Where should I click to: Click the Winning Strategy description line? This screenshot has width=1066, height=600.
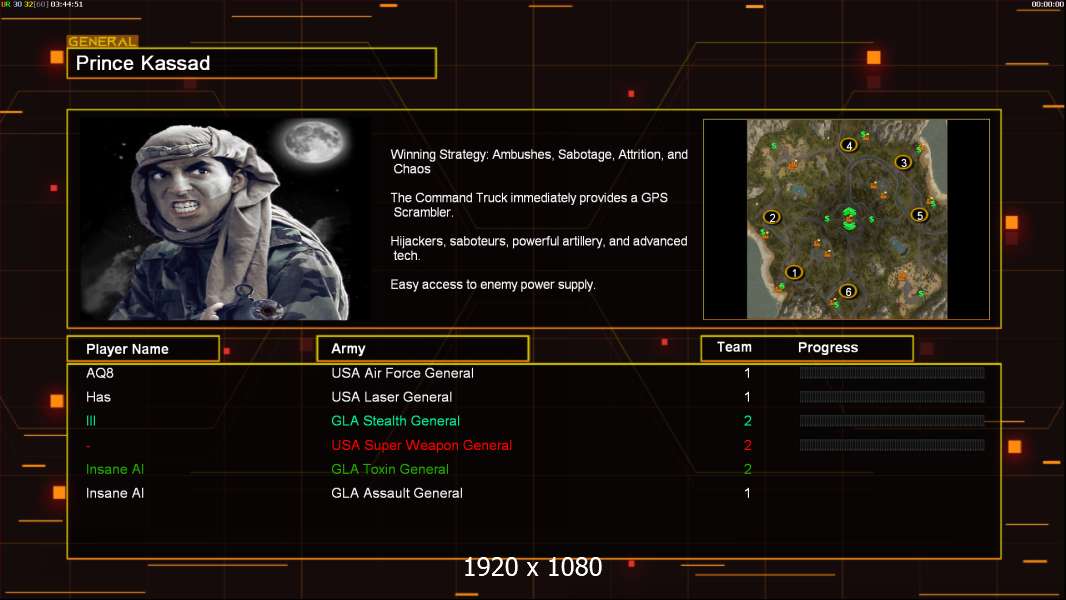[539, 162]
